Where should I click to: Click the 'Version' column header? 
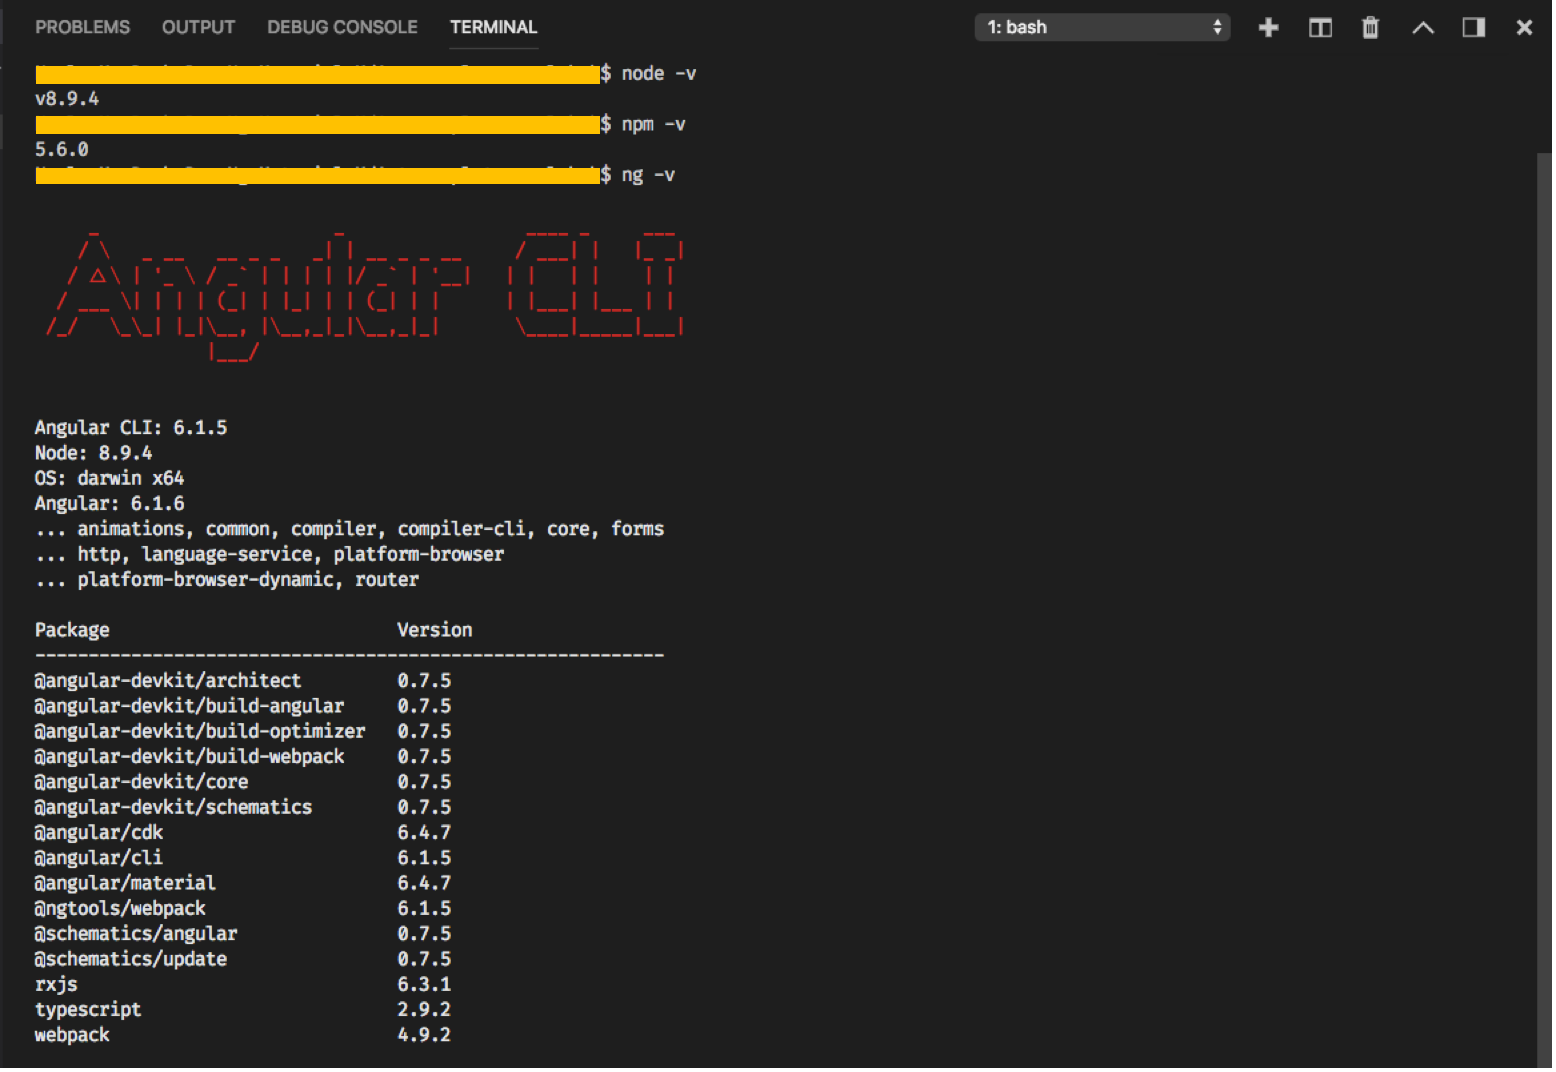[x=435, y=630]
